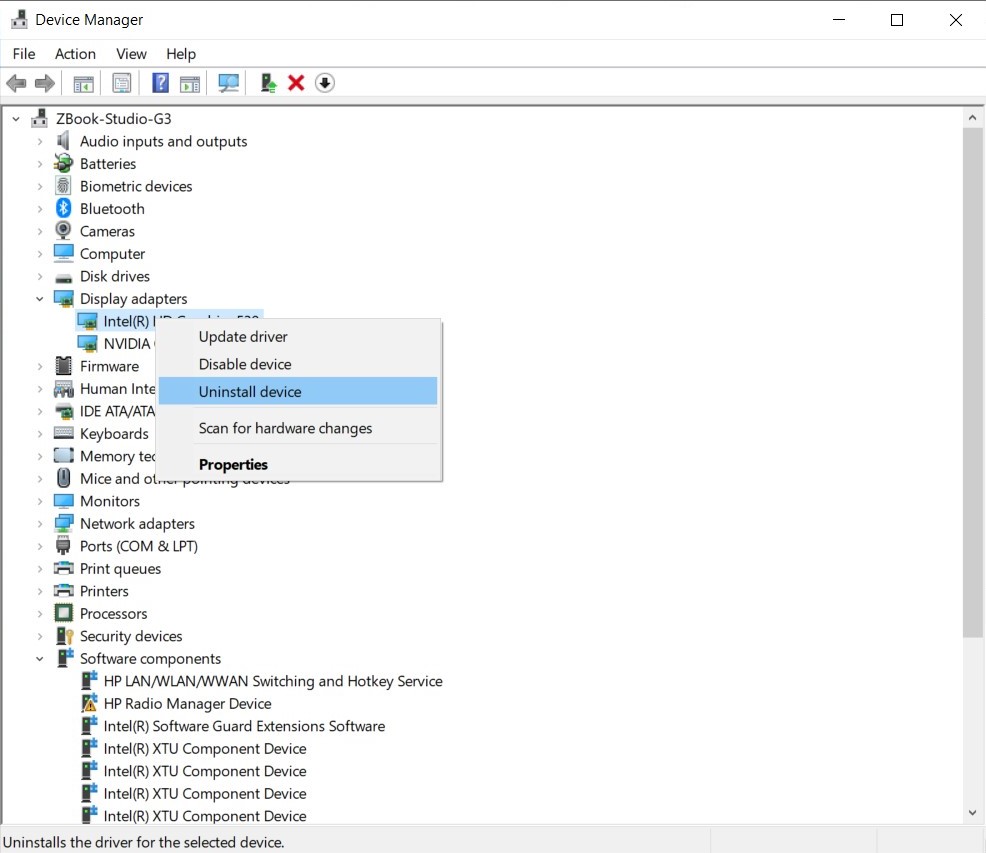Choose Uninstall device from context menu
Image resolution: width=986 pixels, height=853 pixels.
point(250,392)
